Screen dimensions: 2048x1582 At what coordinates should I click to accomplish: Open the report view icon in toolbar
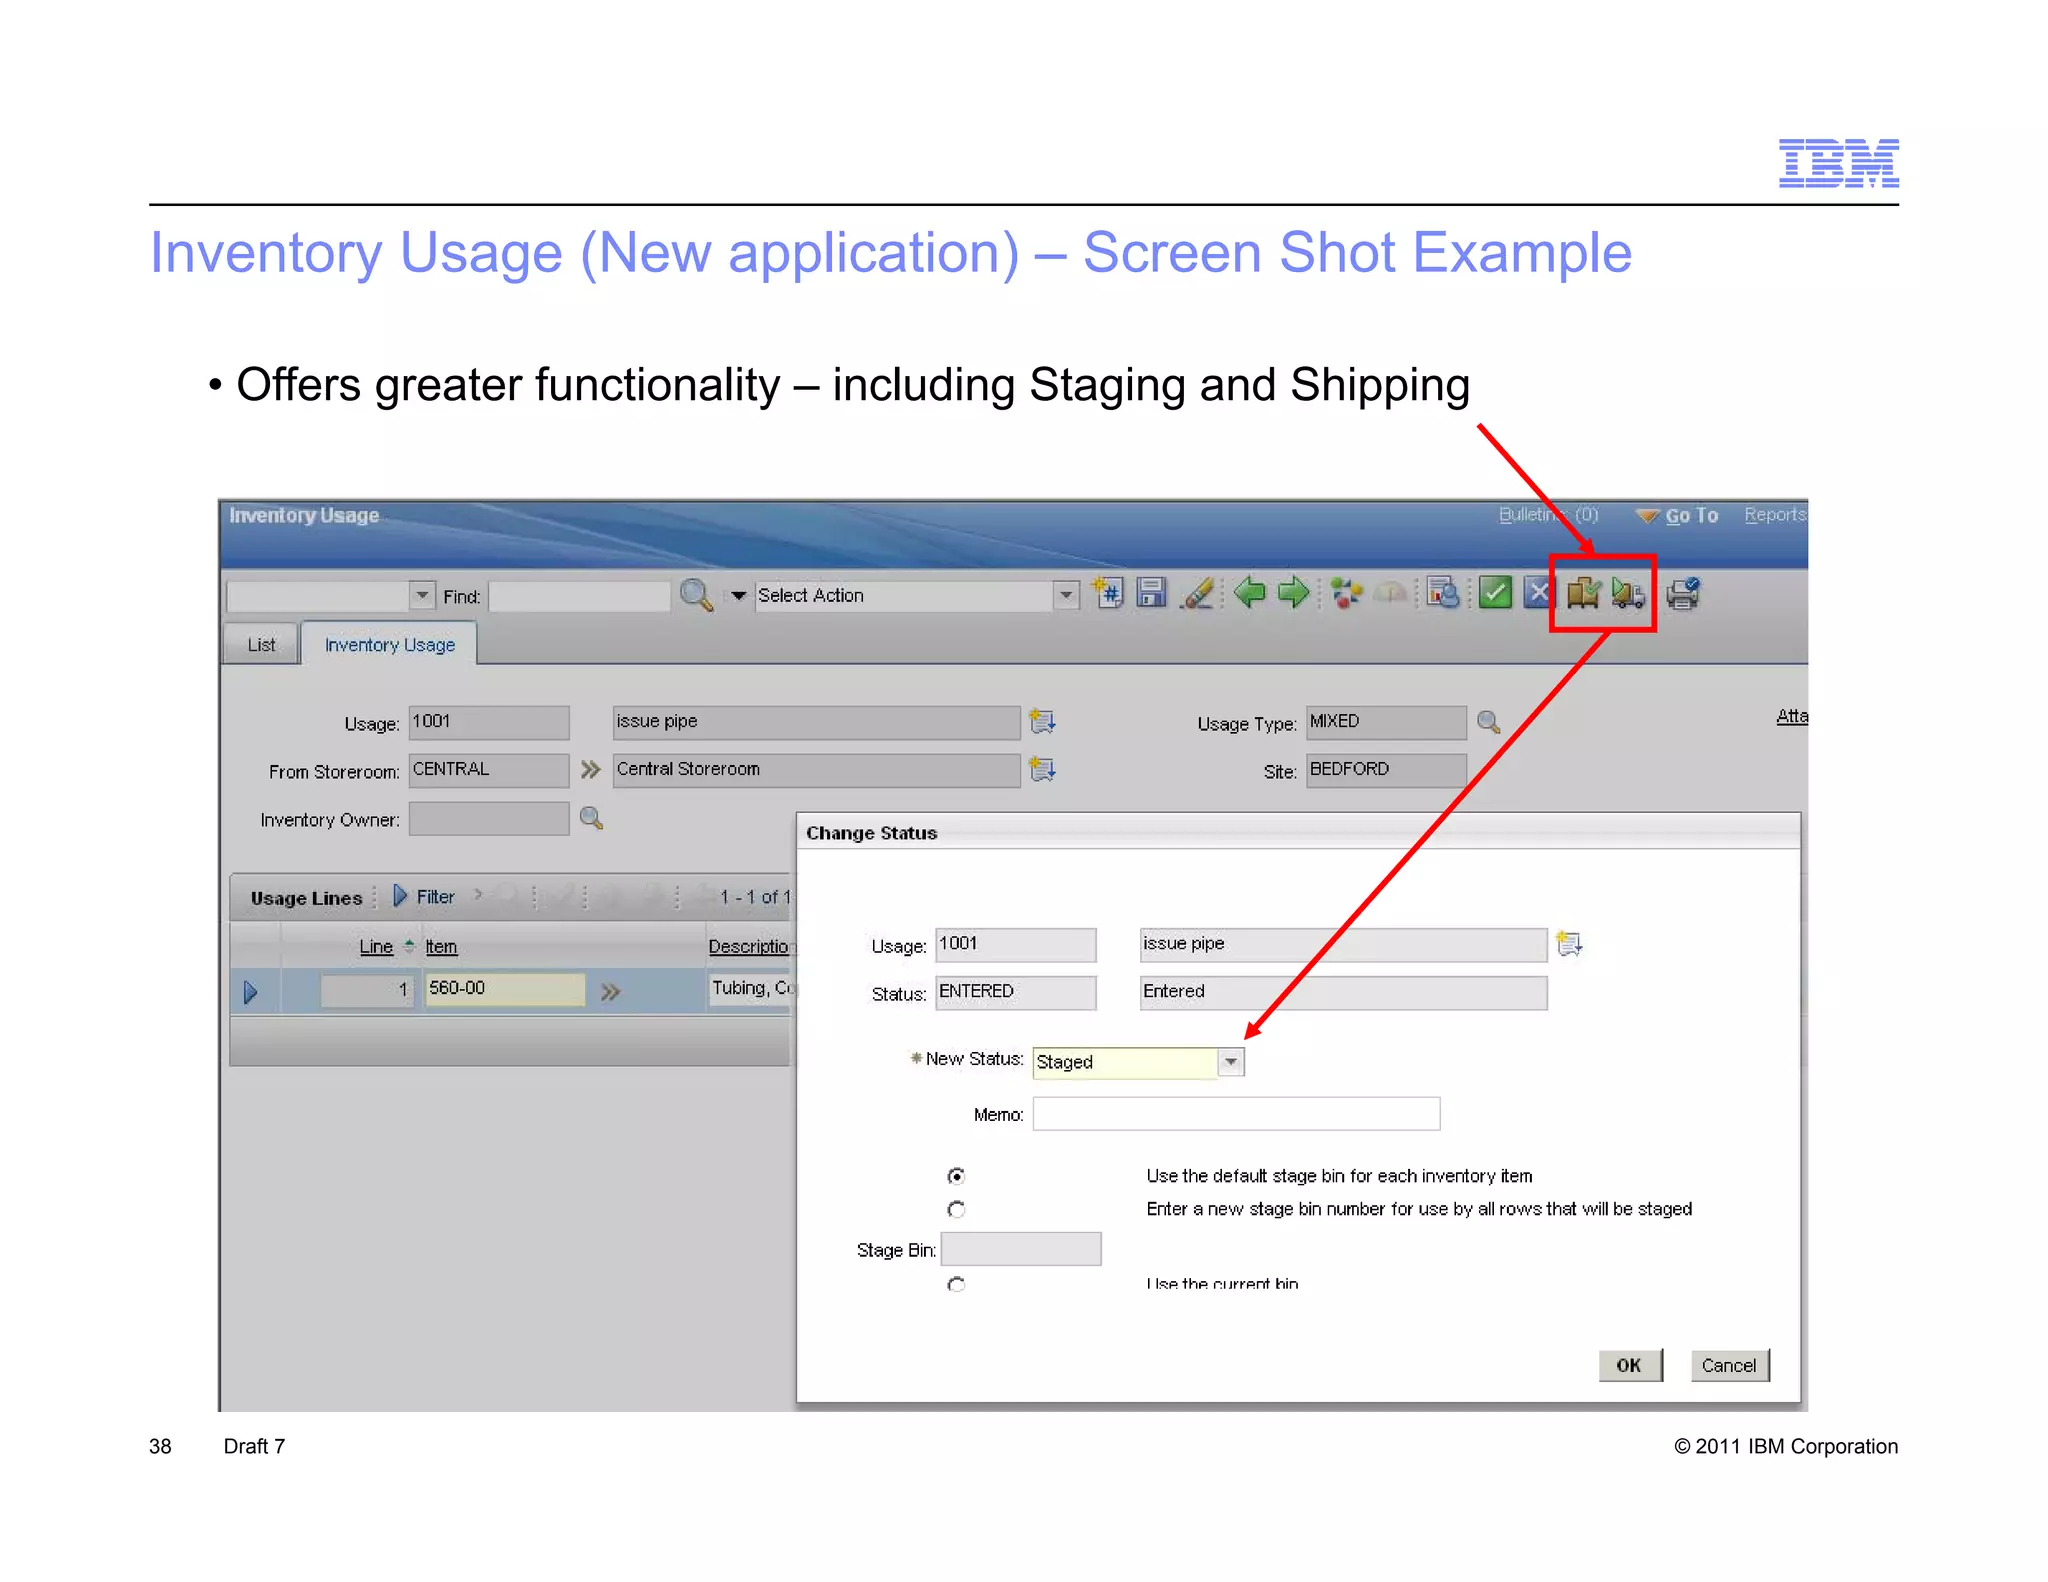[x=1443, y=593]
